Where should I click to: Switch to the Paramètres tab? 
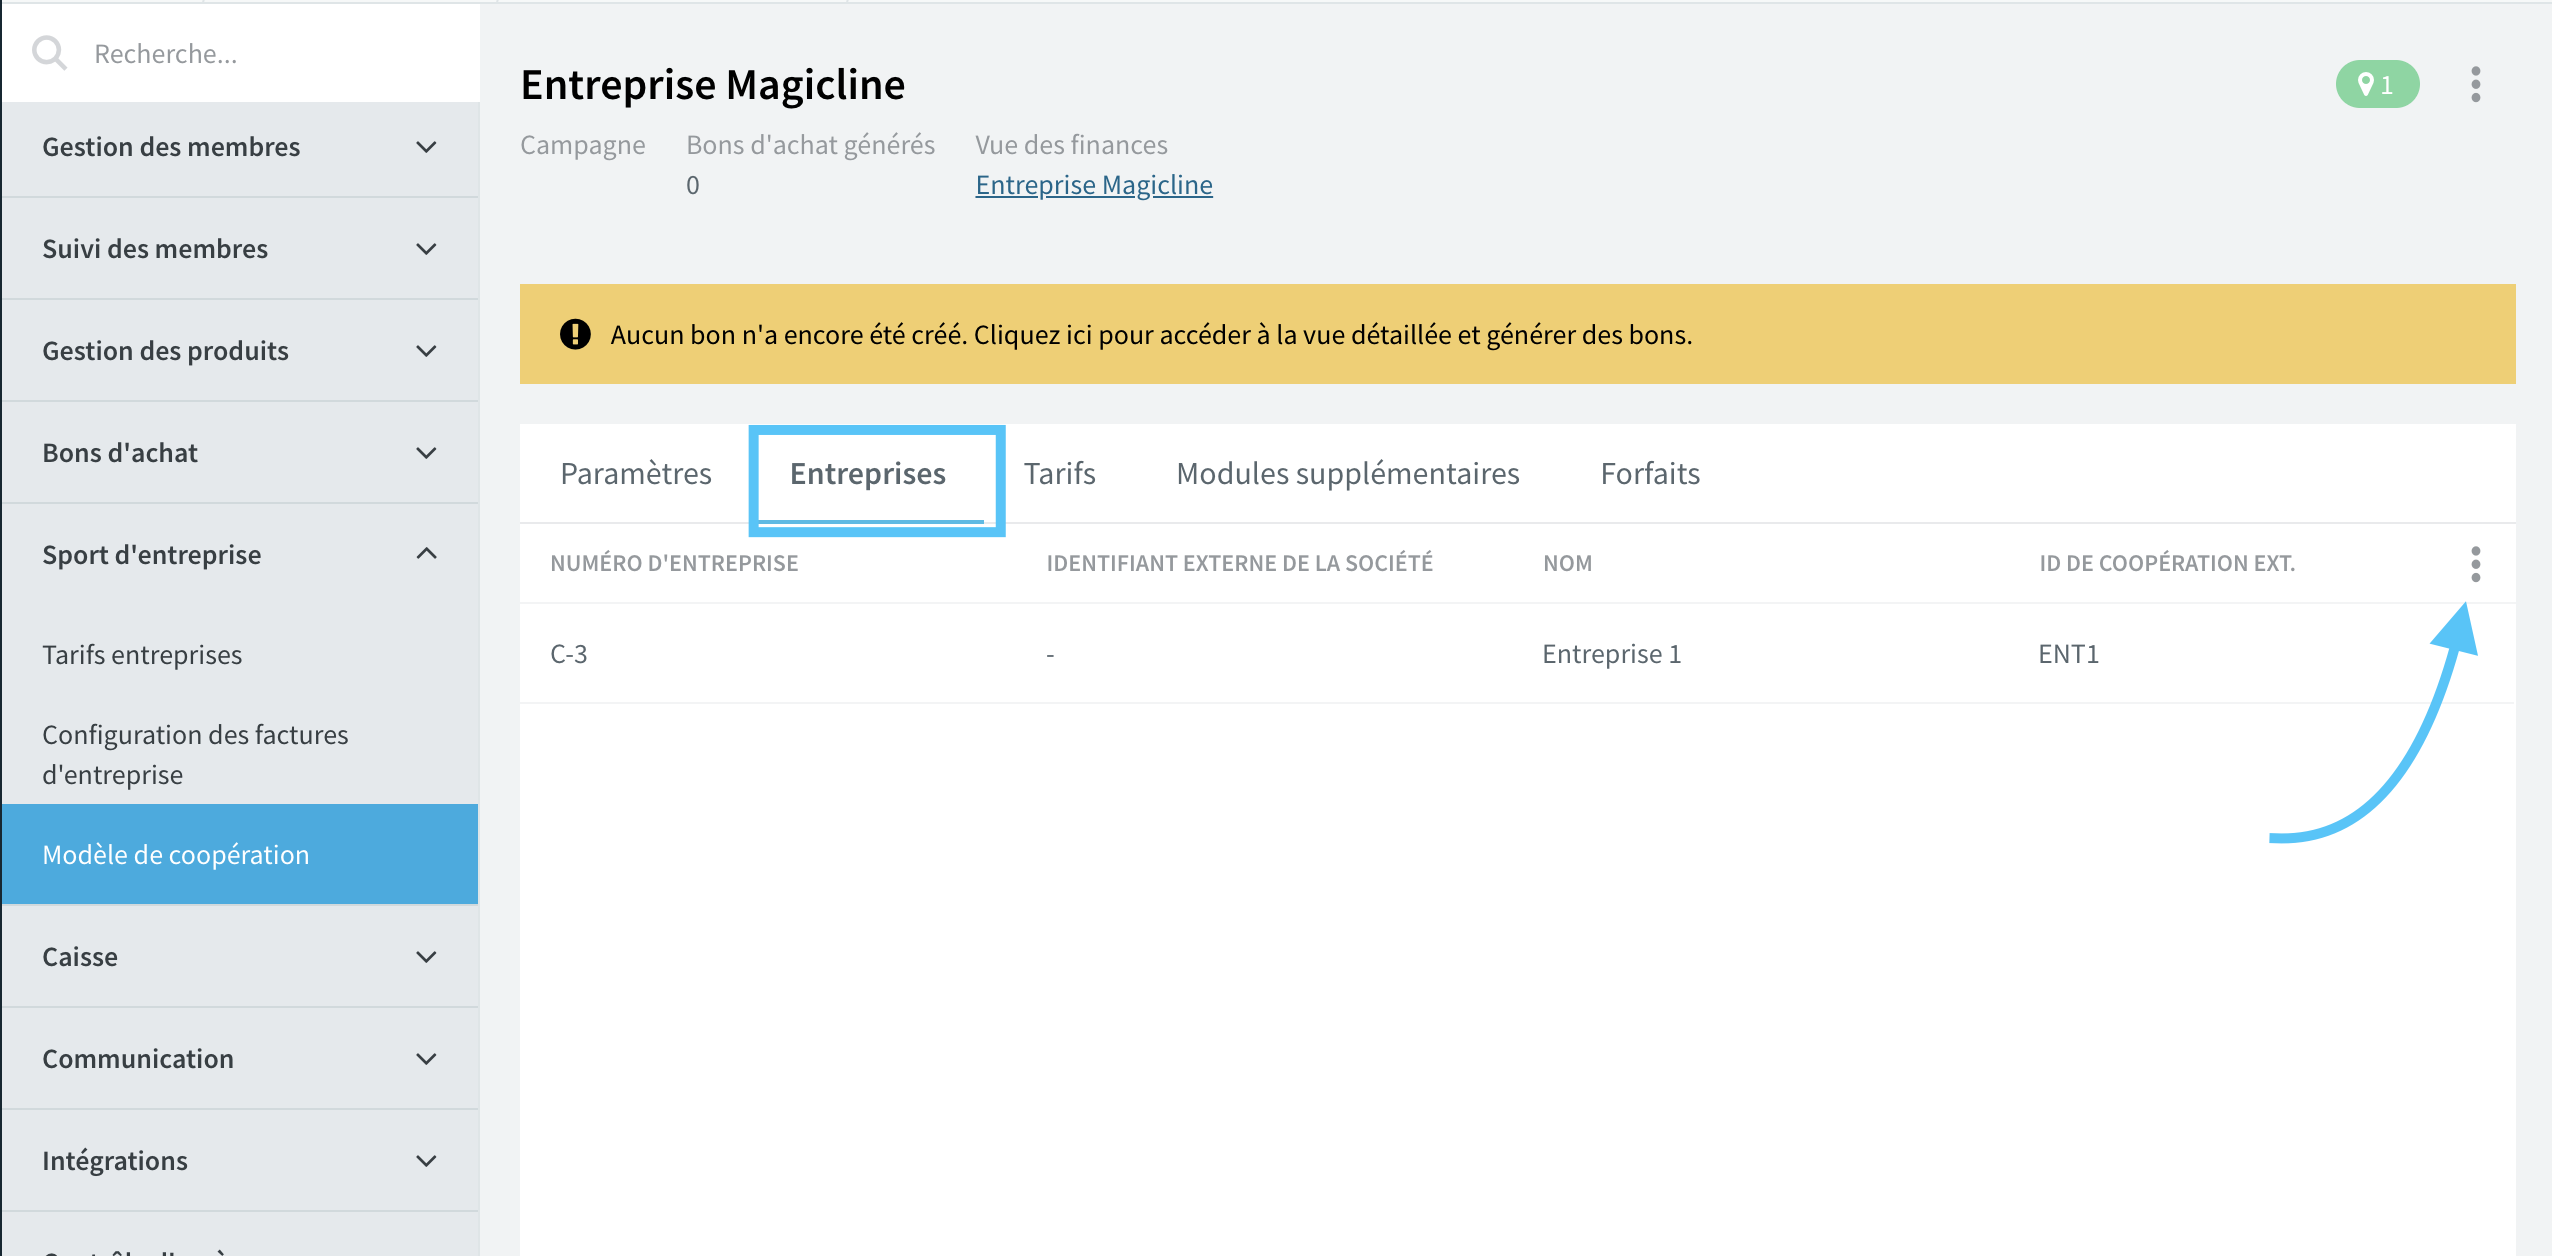click(x=636, y=473)
